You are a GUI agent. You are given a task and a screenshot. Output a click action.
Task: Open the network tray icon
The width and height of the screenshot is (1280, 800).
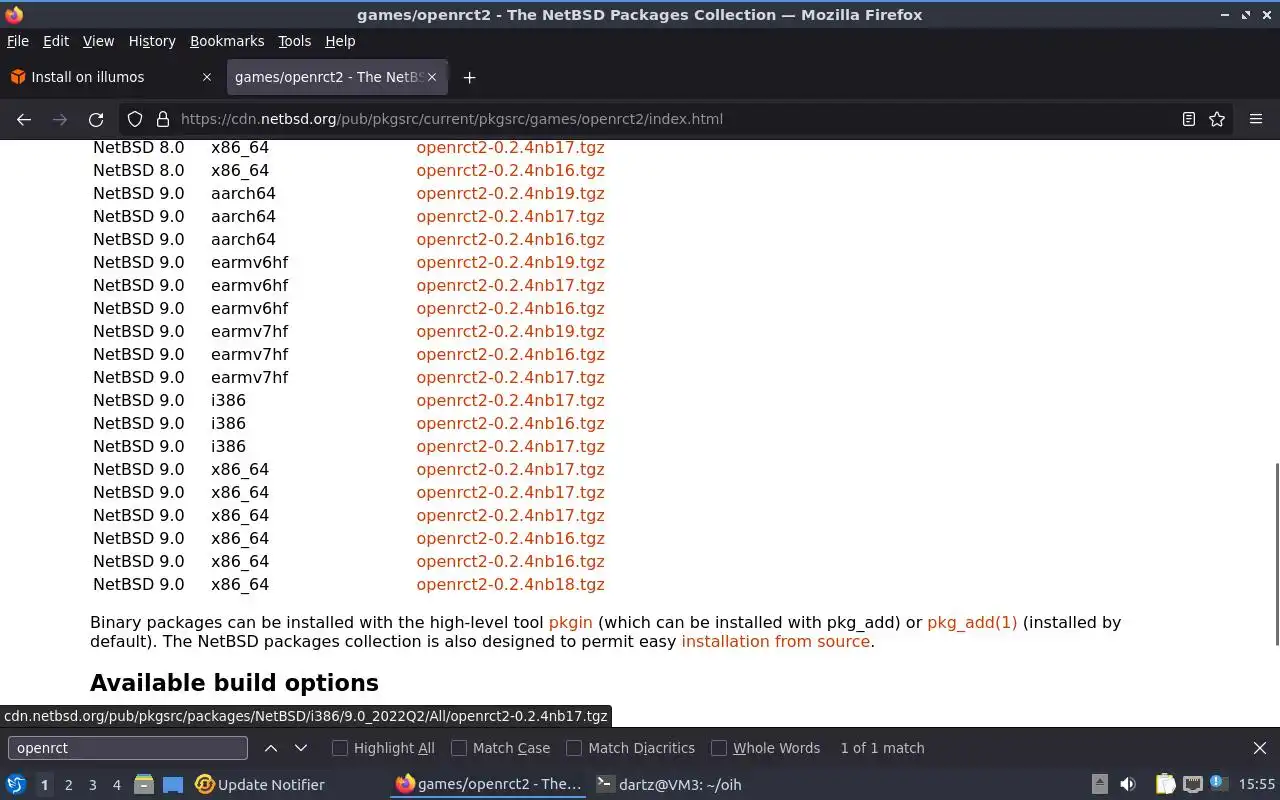click(1192, 785)
